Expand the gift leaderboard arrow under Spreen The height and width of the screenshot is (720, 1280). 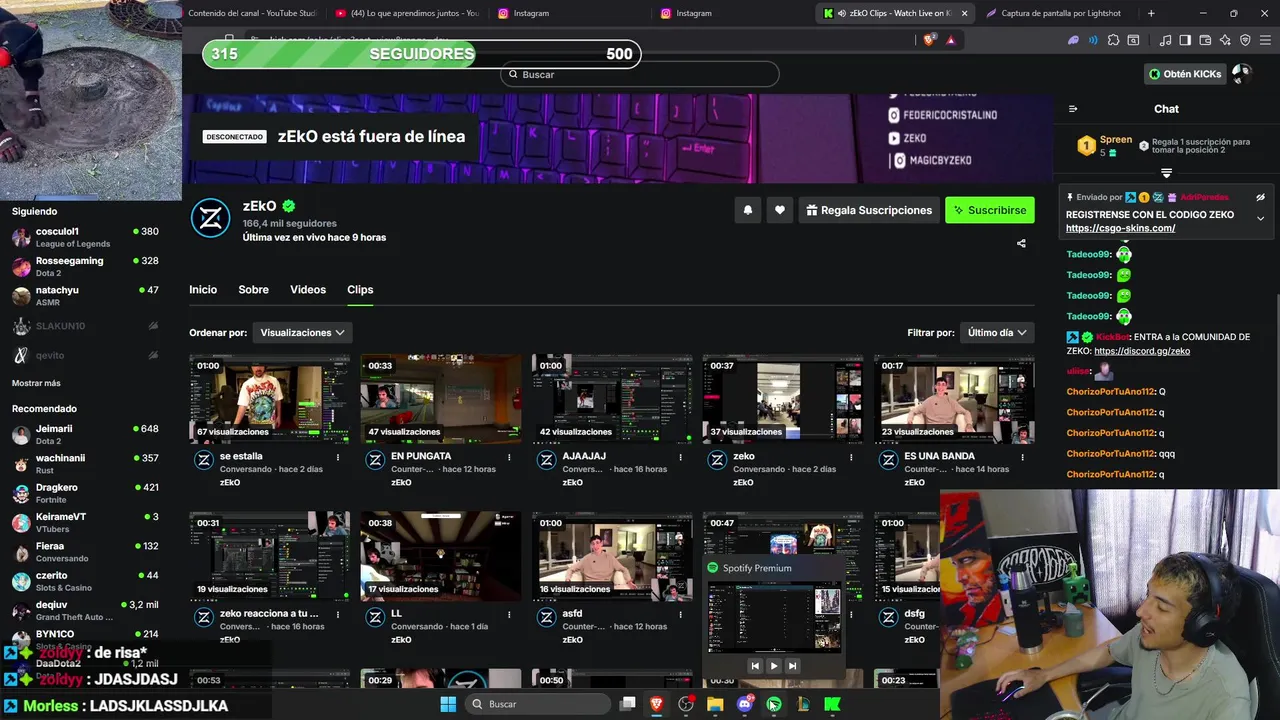point(1166,173)
